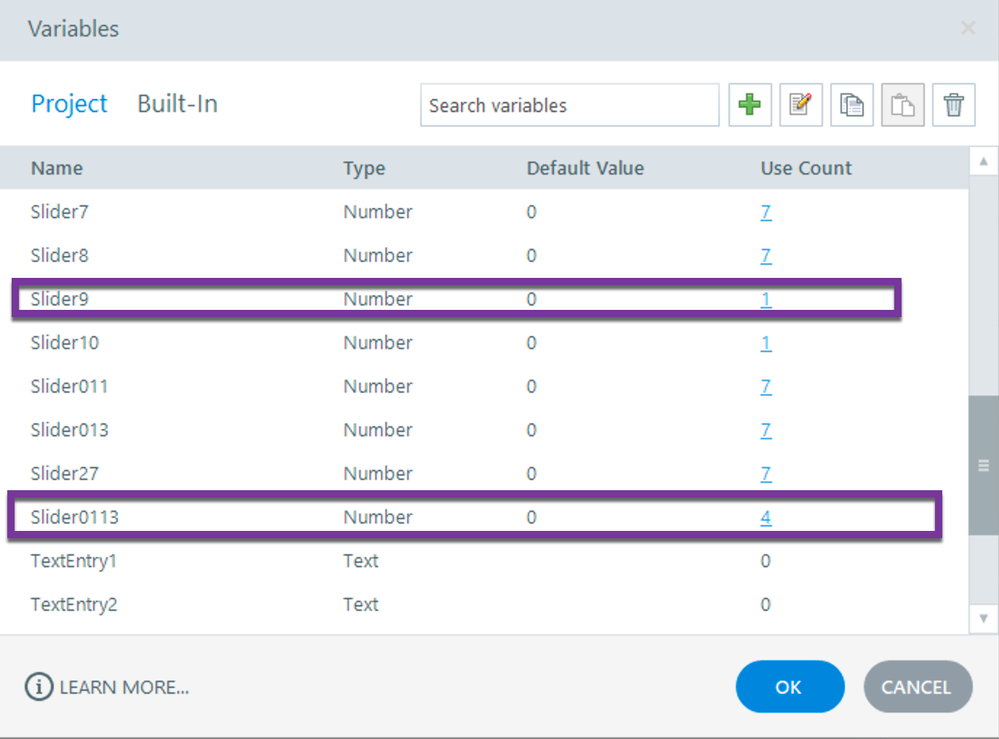Select the TextEntry1 variable row
This screenshot has height=739, width=999.
point(74,561)
